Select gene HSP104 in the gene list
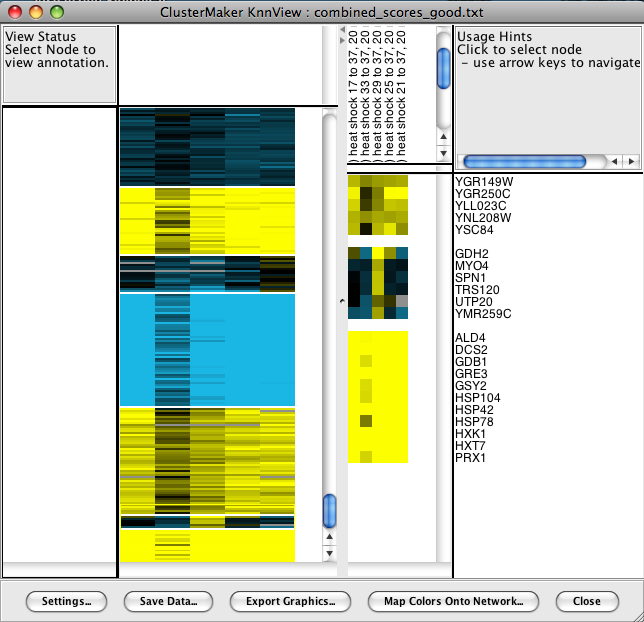 pyautogui.click(x=477, y=398)
